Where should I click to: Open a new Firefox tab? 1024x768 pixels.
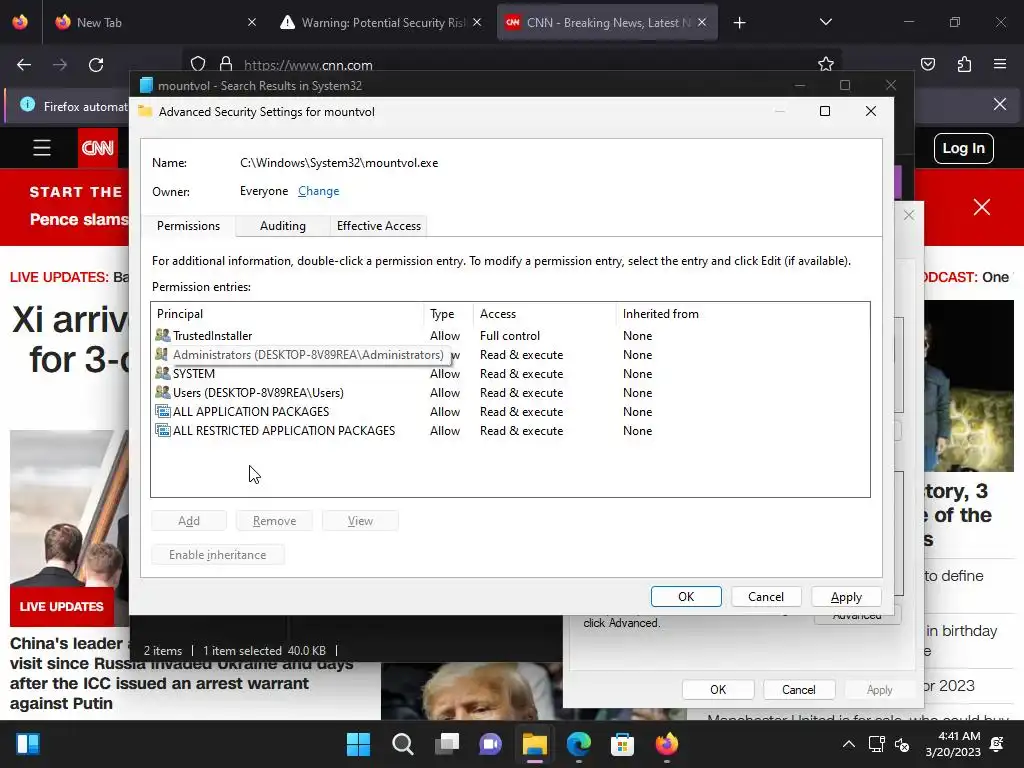739,23
